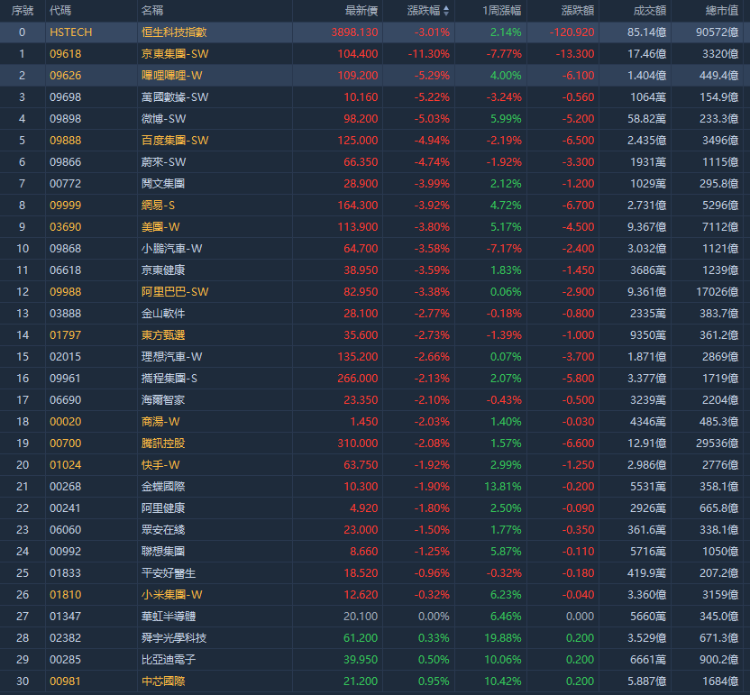The image size is (750, 695).
Task: Open 聯想集團 stock
Action: tap(163, 551)
